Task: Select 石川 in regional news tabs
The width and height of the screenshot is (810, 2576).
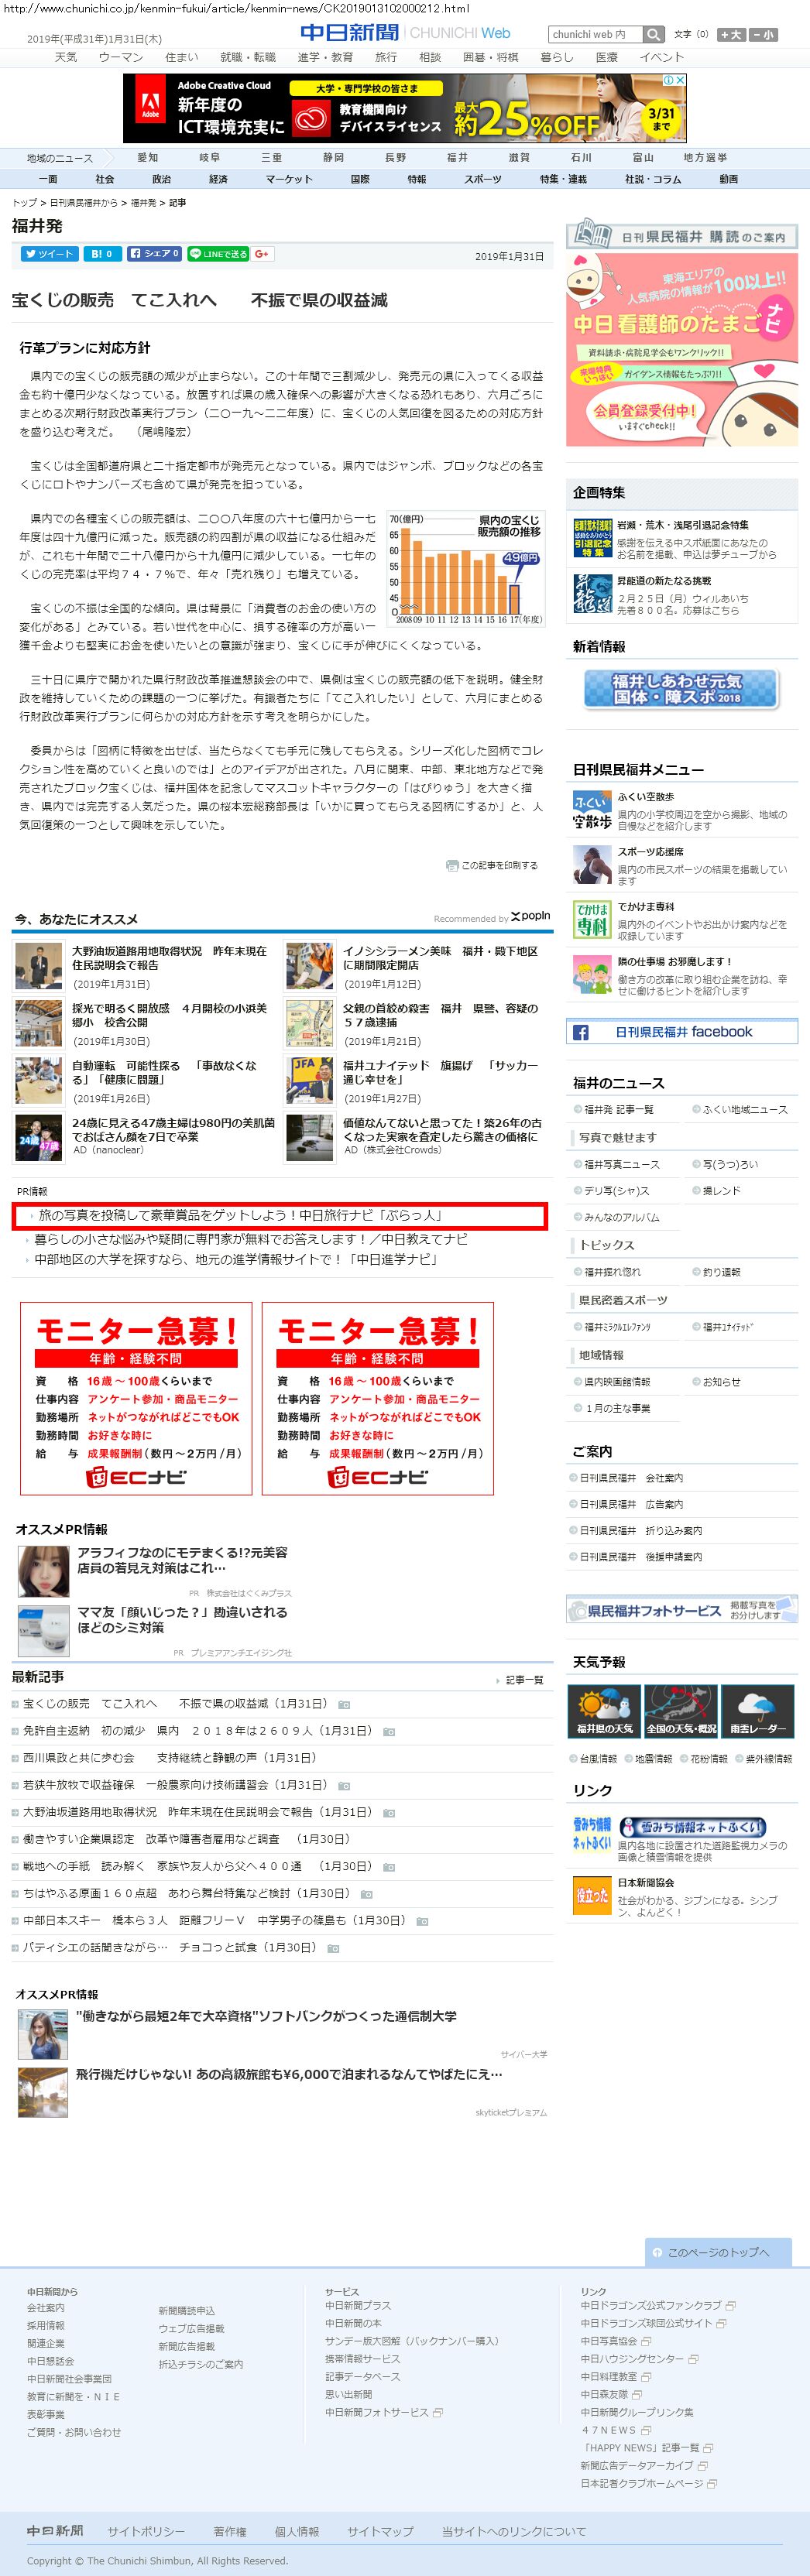Action: [581, 157]
